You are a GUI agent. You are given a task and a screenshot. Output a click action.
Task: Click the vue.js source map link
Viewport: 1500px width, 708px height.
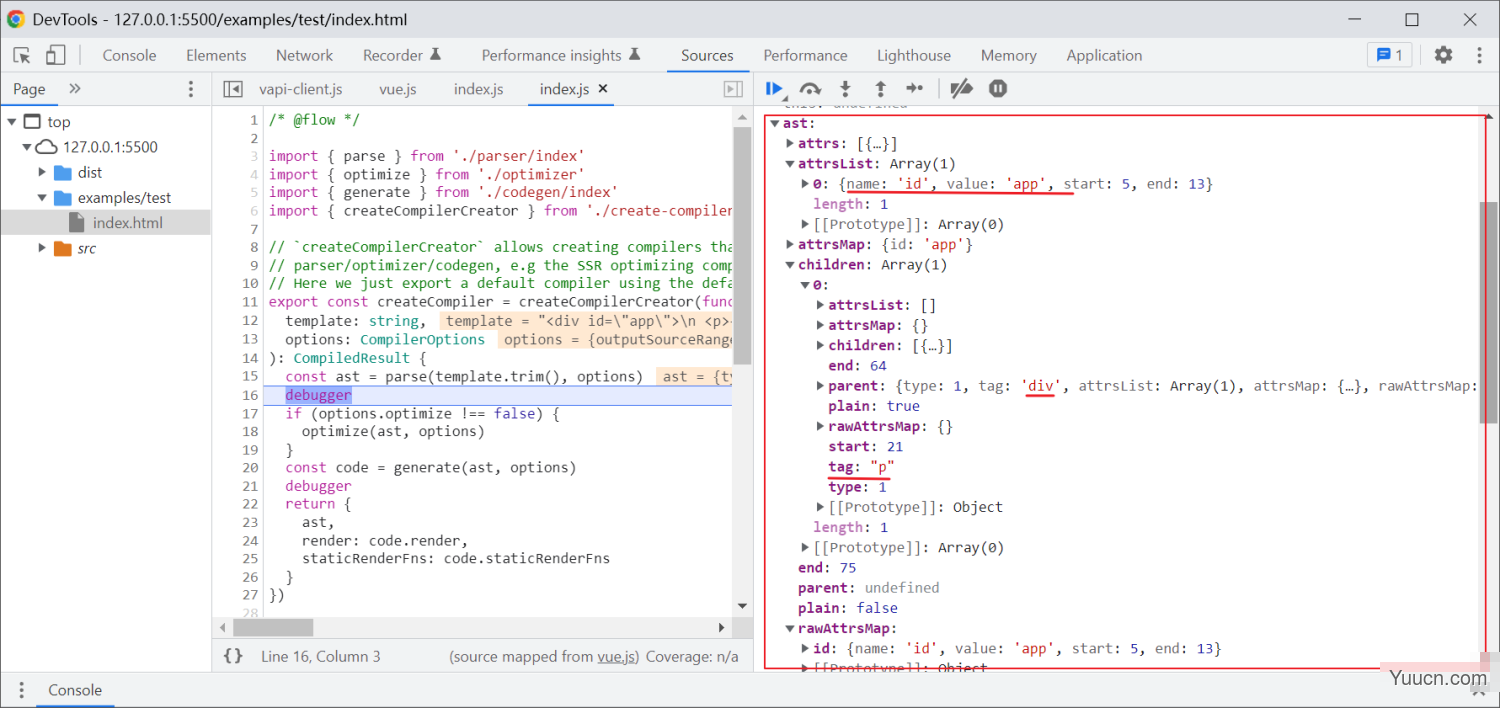[618, 656]
